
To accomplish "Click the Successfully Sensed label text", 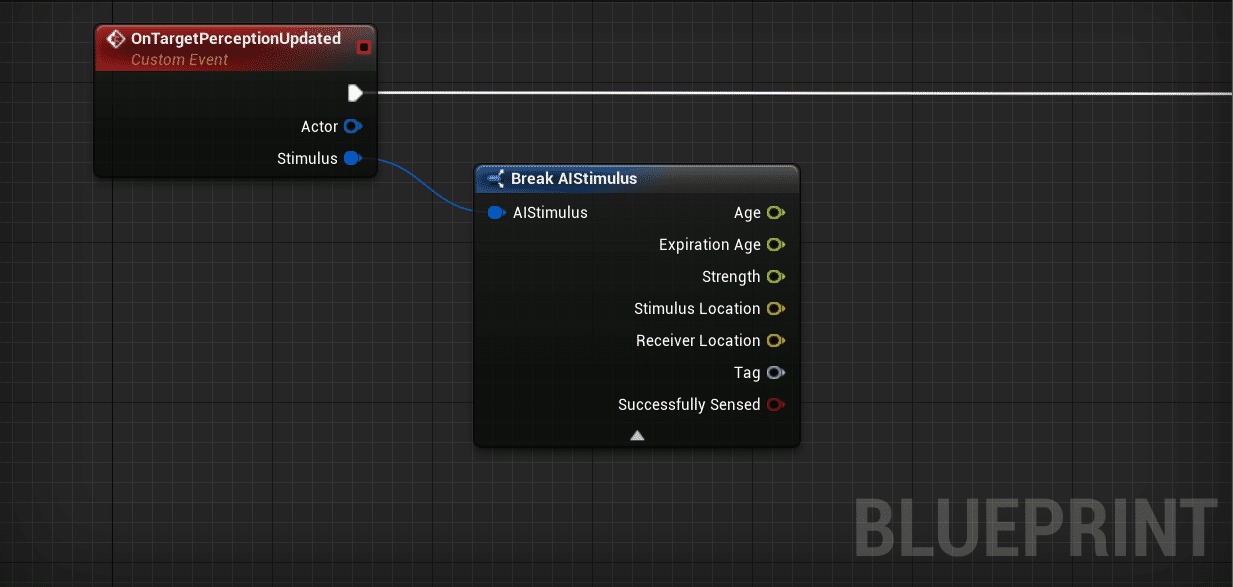I will point(689,405).
